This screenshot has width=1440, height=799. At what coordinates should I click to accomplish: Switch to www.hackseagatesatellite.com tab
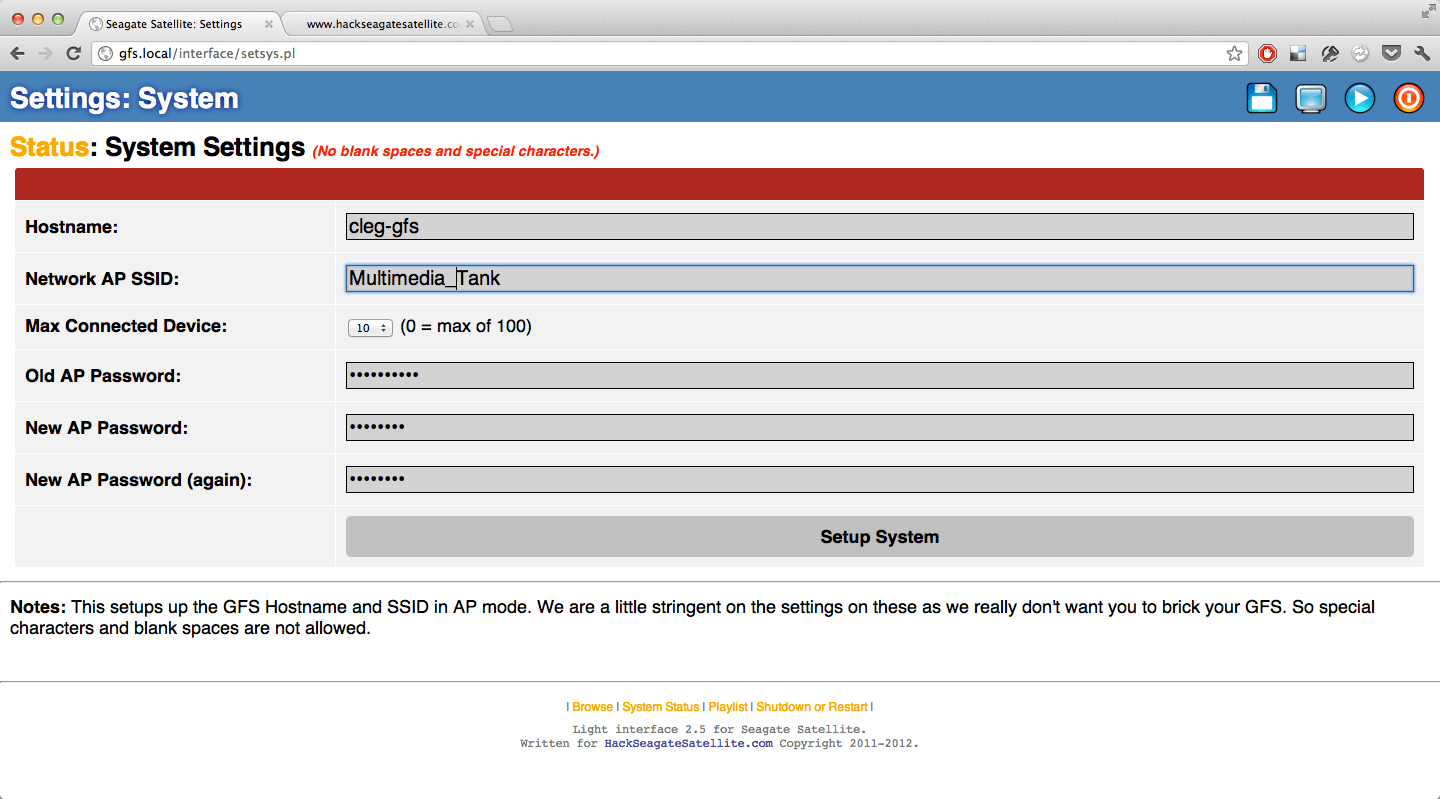coord(382,24)
